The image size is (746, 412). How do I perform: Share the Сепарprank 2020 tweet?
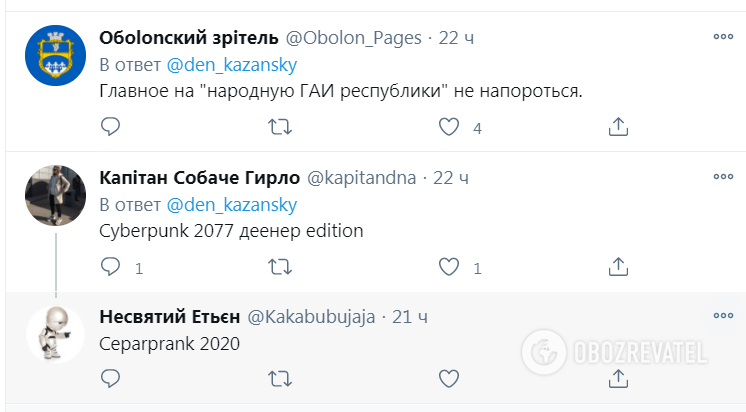pos(618,379)
